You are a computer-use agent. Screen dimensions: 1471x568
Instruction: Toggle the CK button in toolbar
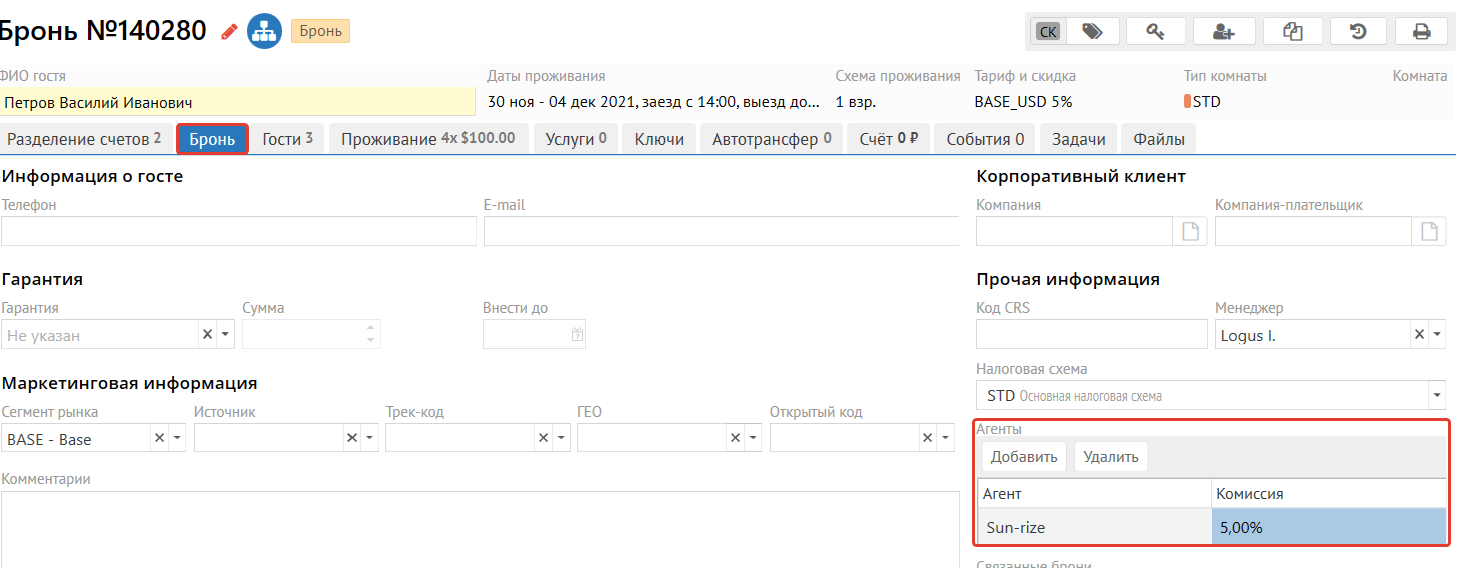pyautogui.click(x=1047, y=31)
